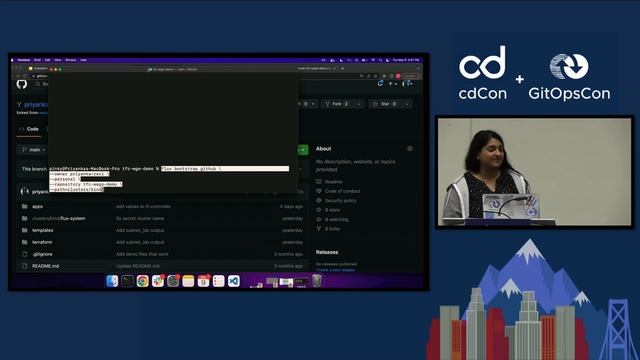Open the View menu in the menu bar
Image resolution: width=640 pixels, height=360 pixels.
[58, 60]
